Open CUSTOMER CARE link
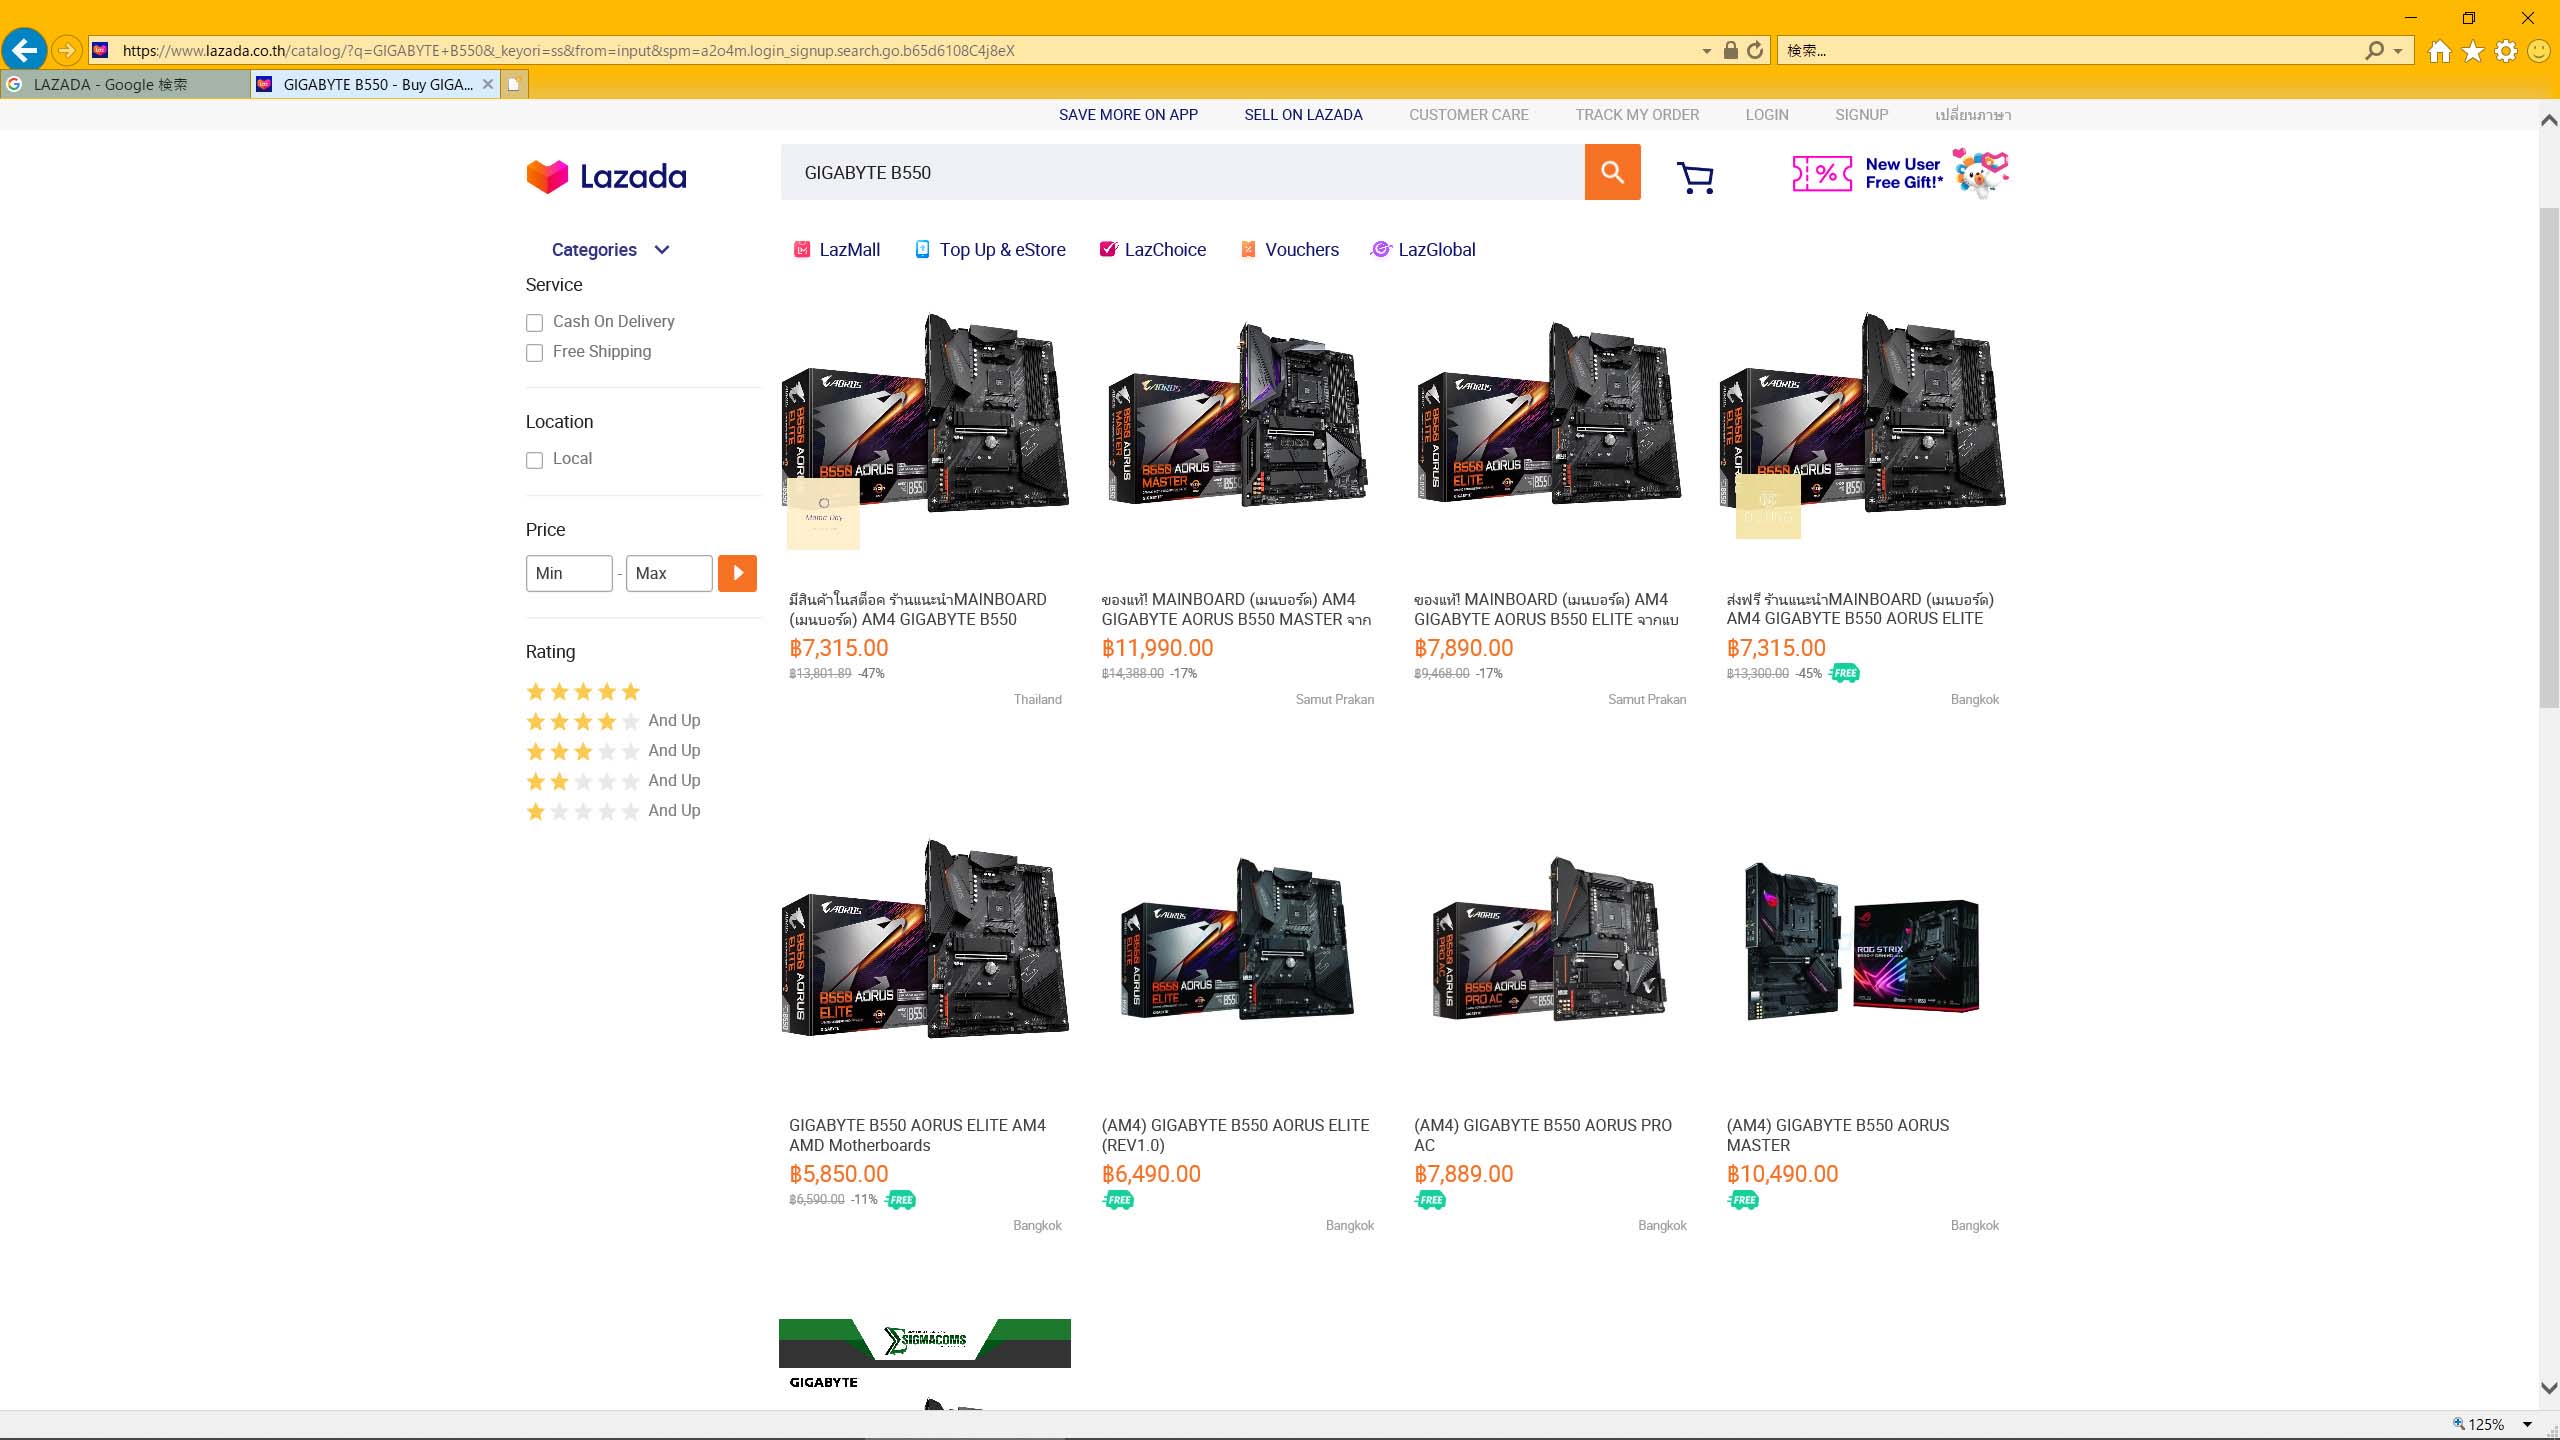This screenshot has height=1440, width=2560. (x=1468, y=115)
